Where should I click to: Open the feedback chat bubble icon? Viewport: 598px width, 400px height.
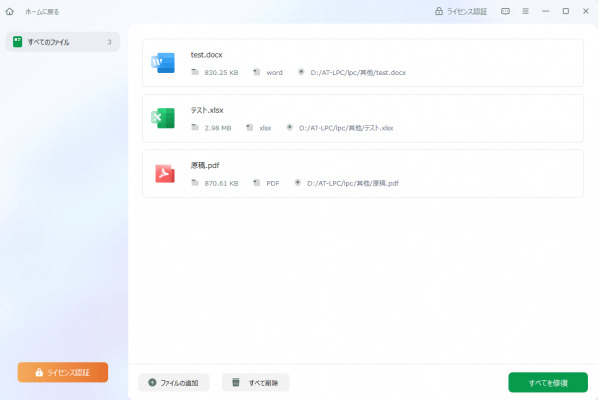(505, 11)
